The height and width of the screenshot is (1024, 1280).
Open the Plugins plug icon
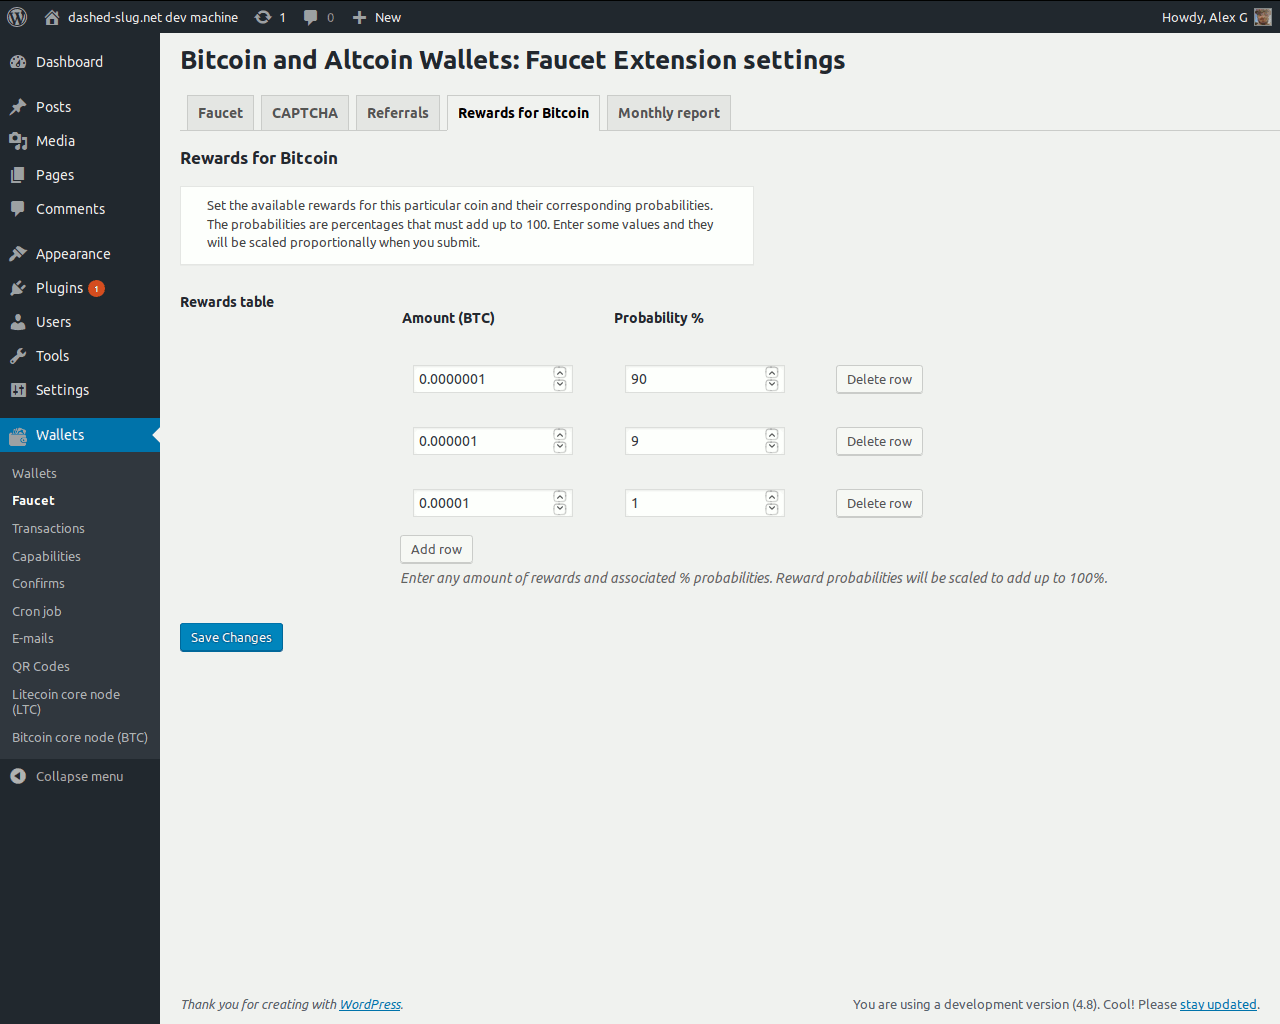(x=18, y=288)
